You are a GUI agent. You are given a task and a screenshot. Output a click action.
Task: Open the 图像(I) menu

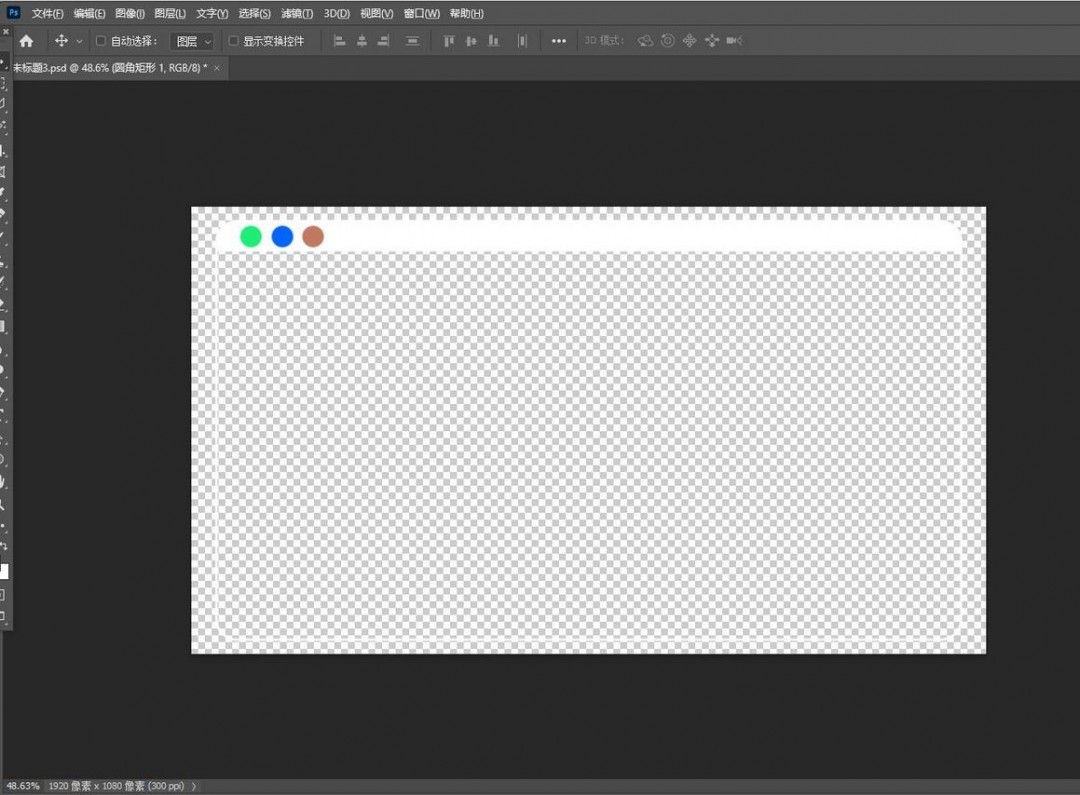(x=130, y=14)
